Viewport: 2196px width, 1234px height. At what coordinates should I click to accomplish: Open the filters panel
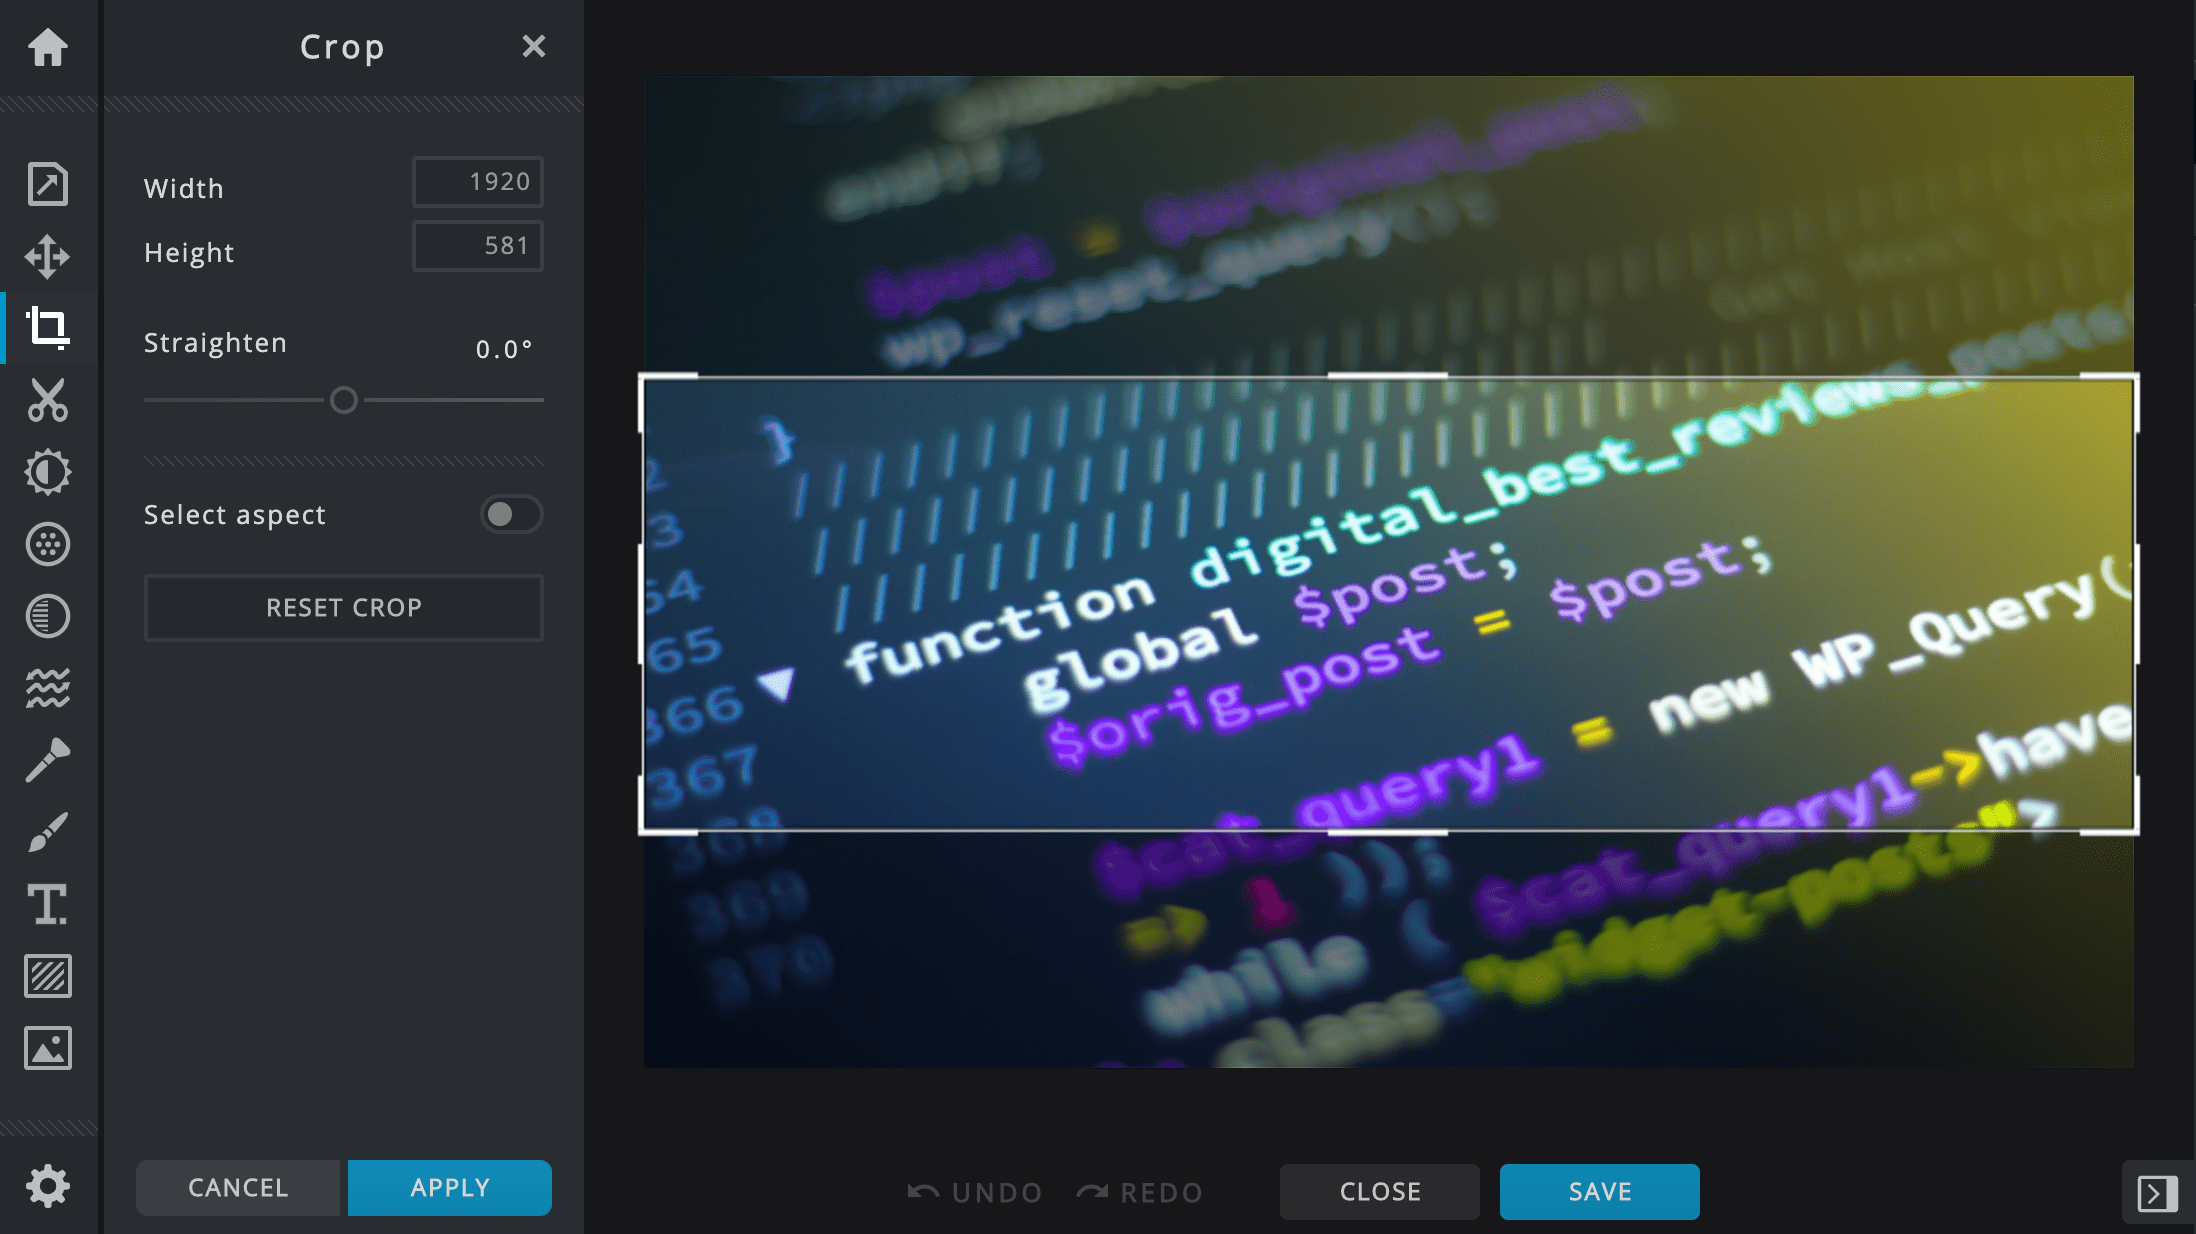(x=47, y=543)
